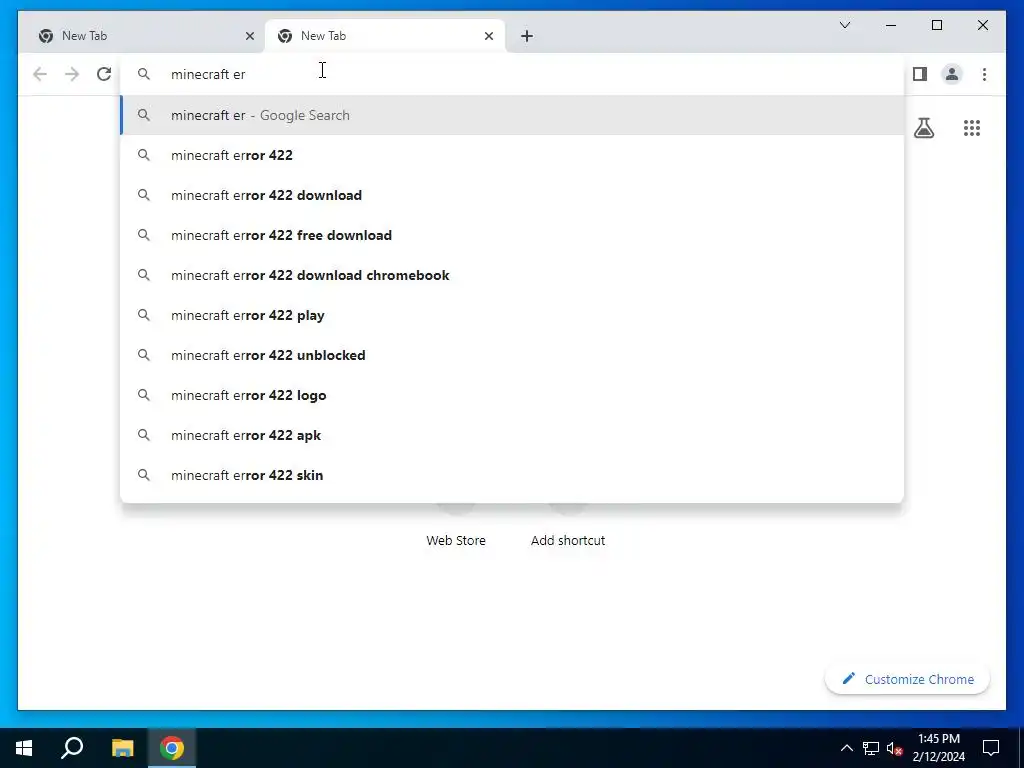1024x768 pixels.
Task: Click search icon beside 'minecraft error 422 skin'
Action: coord(144,475)
